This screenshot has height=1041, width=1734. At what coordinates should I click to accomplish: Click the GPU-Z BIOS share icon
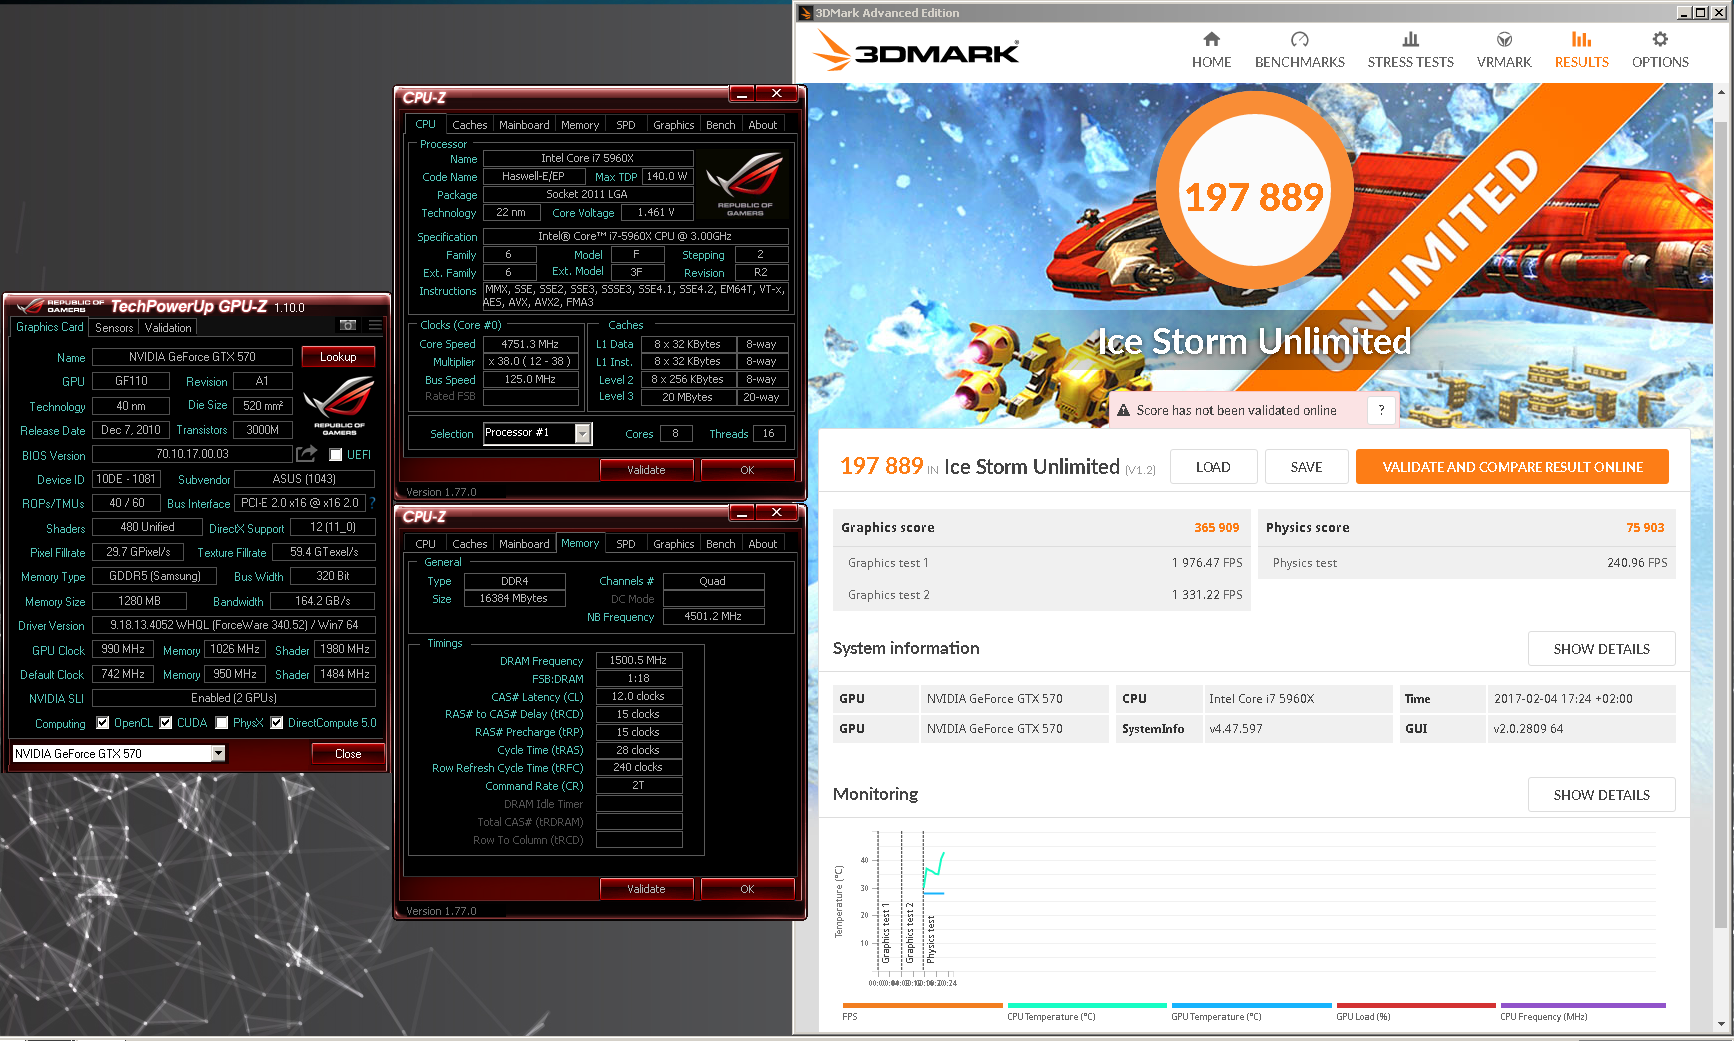point(307,454)
